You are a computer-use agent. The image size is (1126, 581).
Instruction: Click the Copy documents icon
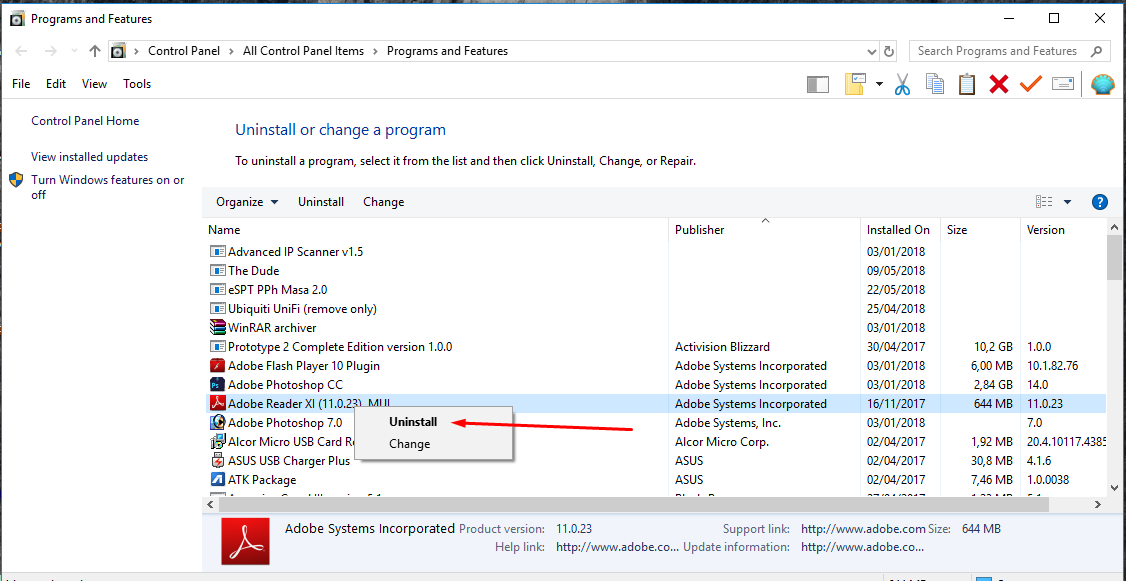tap(935, 84)
